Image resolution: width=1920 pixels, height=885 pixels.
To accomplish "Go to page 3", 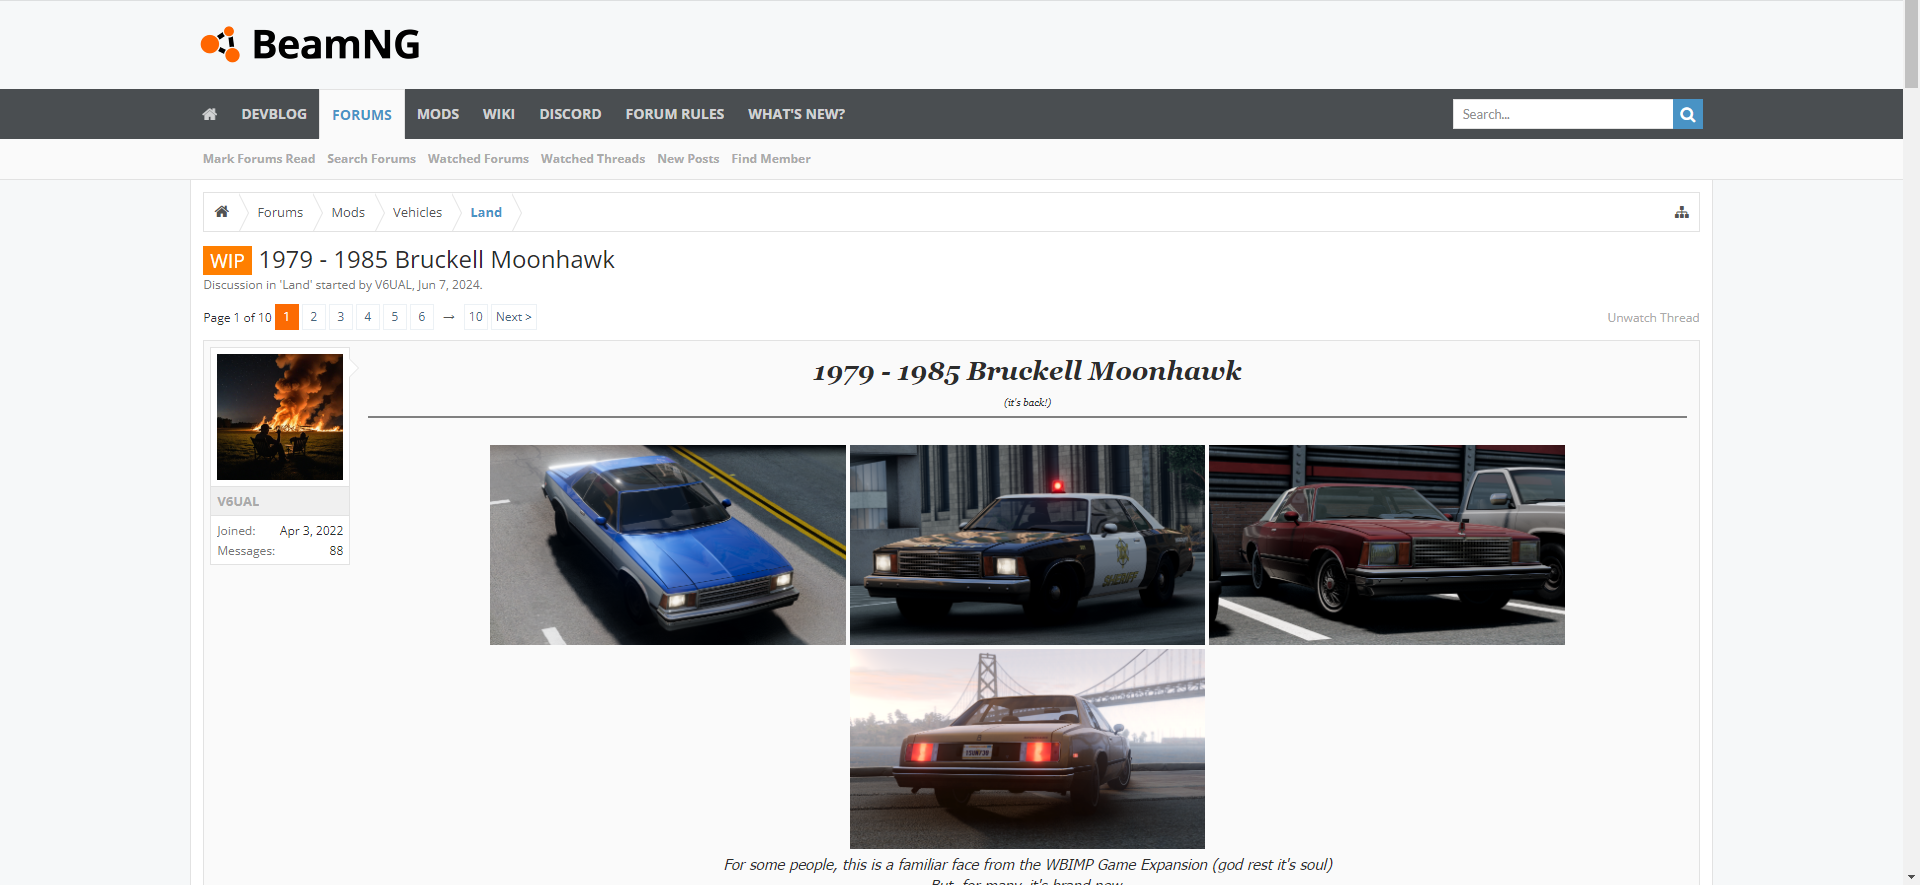I will tap(341, 317).
